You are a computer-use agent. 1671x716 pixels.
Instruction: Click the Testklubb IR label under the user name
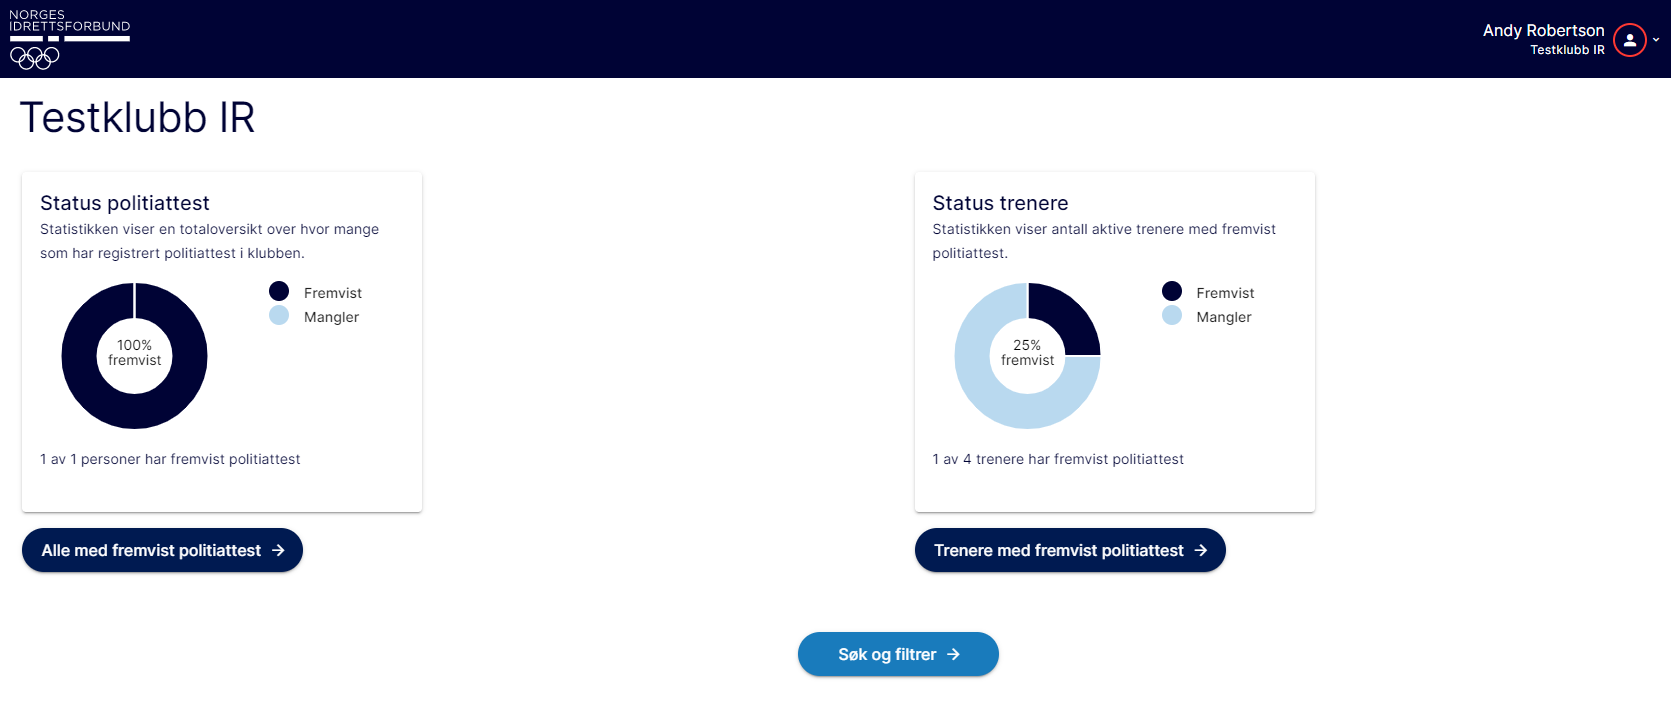point(1566,50)
